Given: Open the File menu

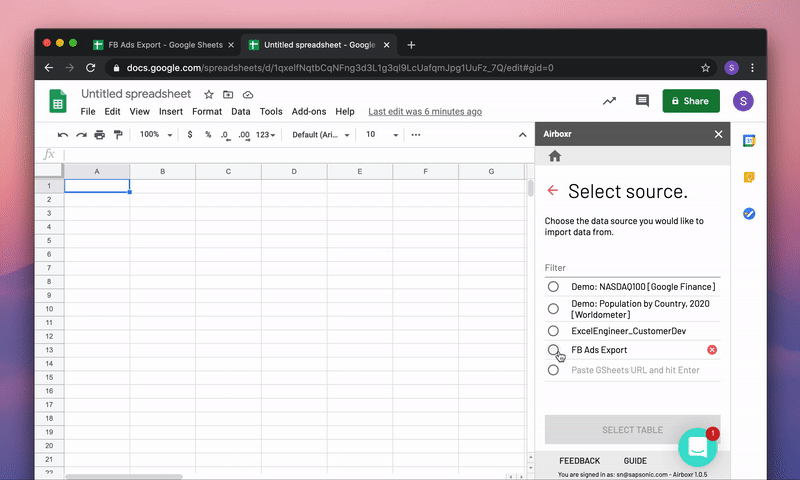Looking at the screenshot, I should 88,111.
